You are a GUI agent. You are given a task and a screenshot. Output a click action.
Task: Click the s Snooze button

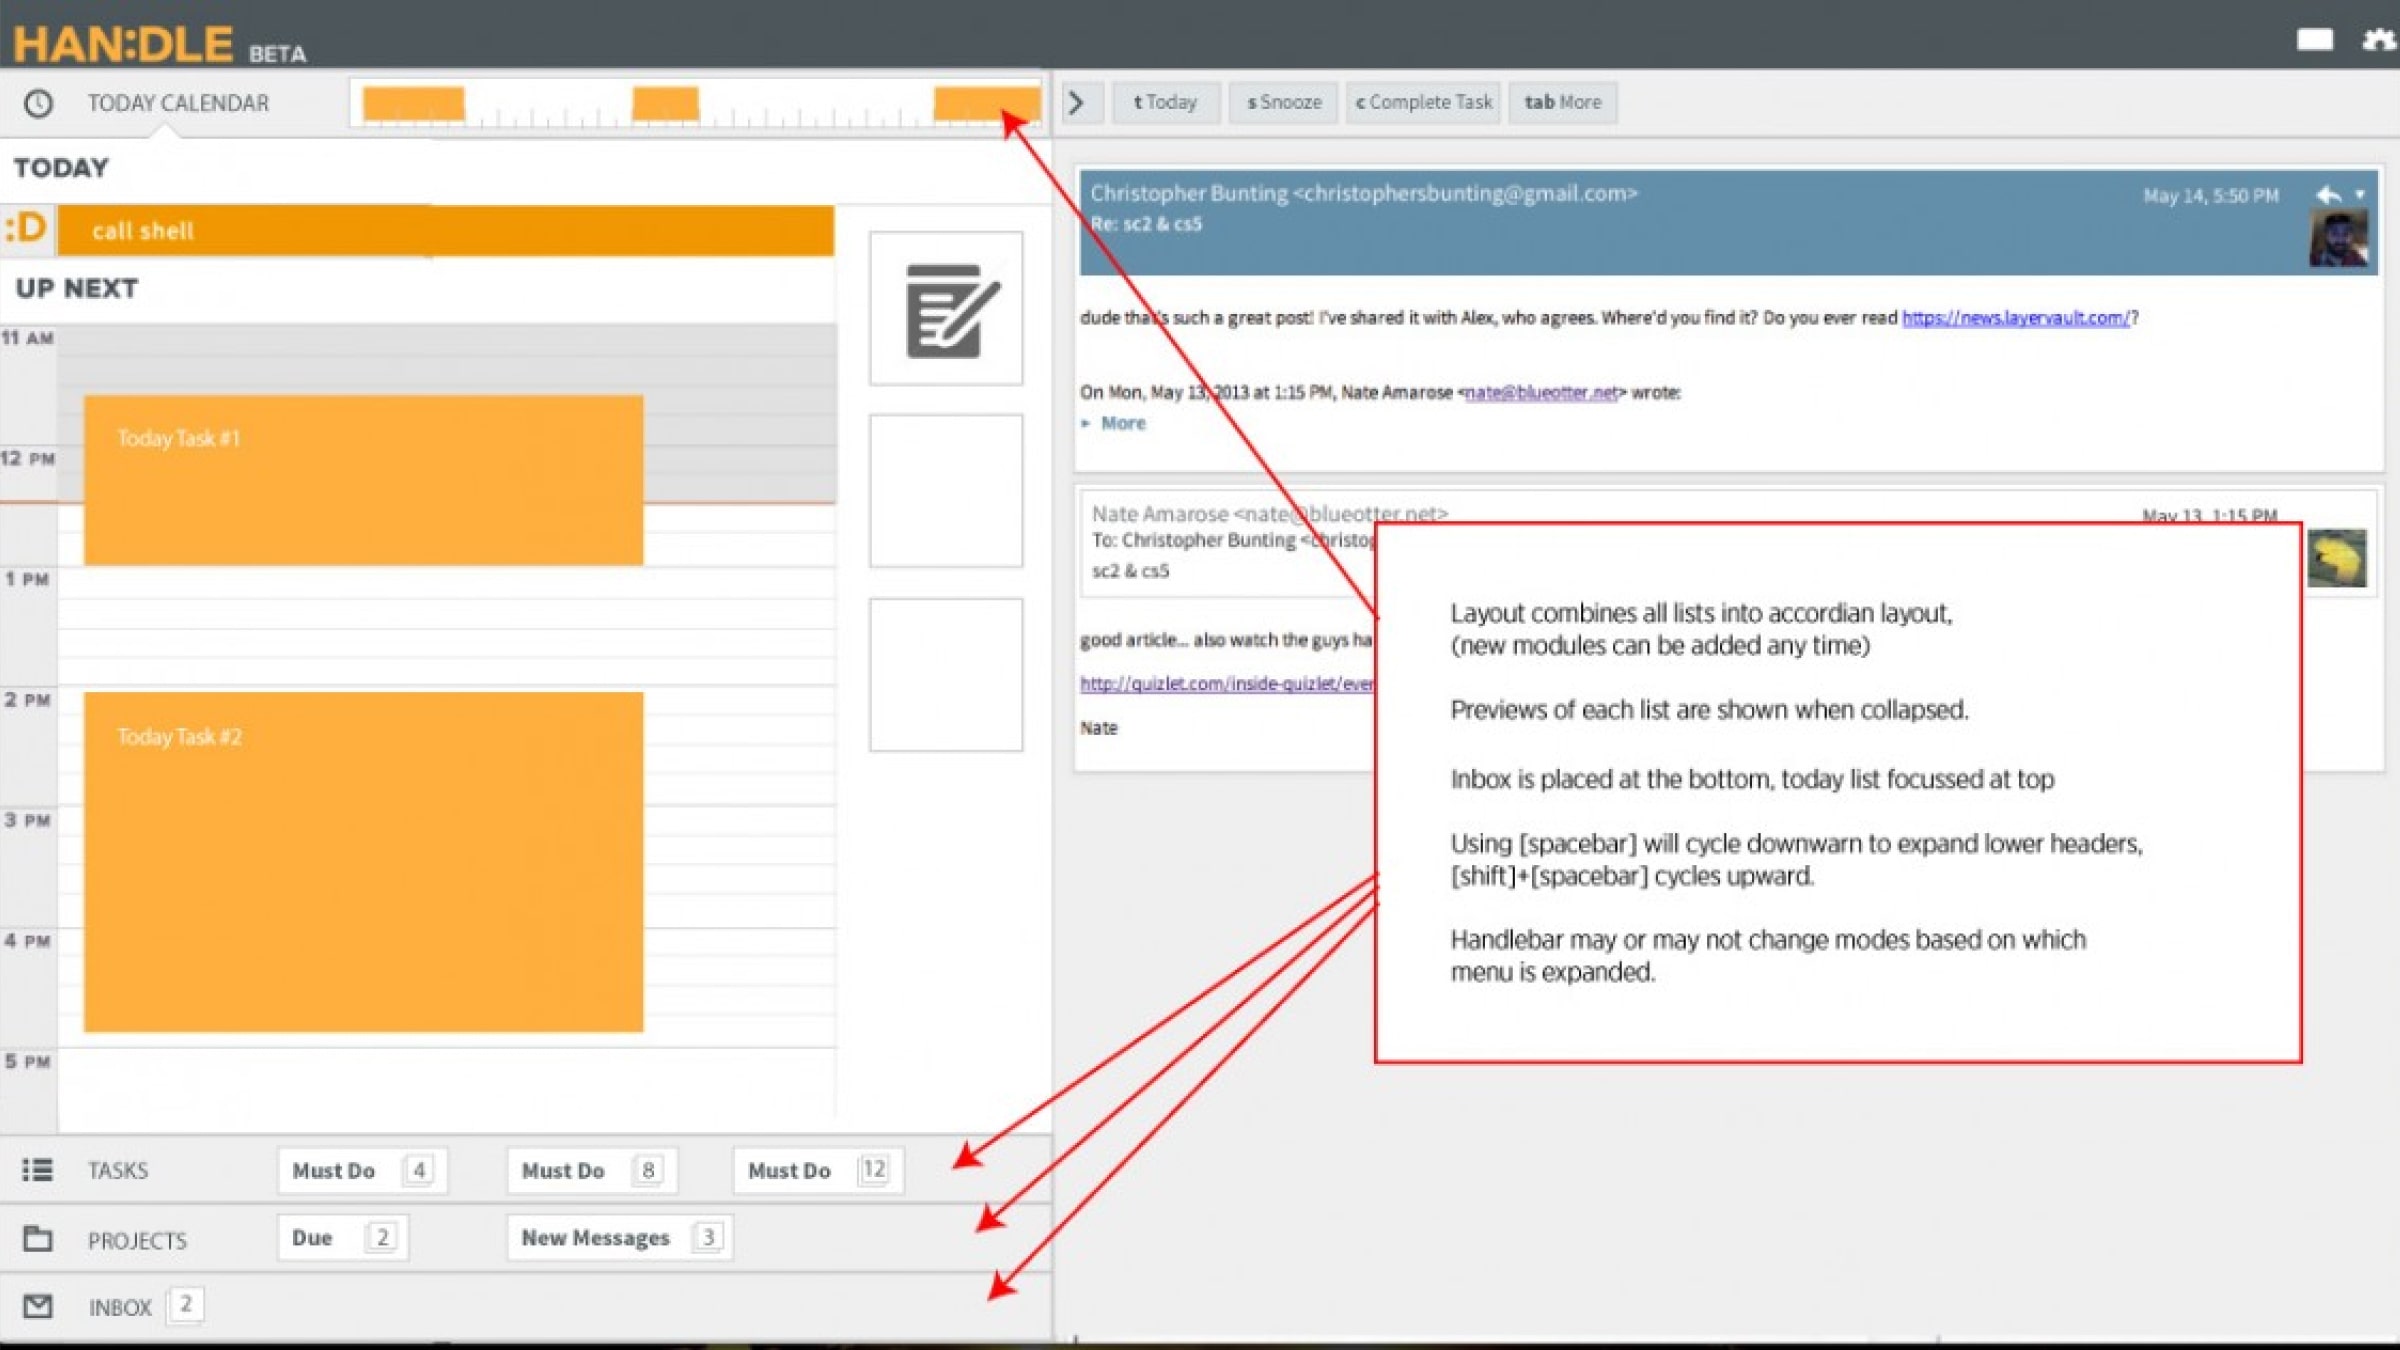(1284, 102)
